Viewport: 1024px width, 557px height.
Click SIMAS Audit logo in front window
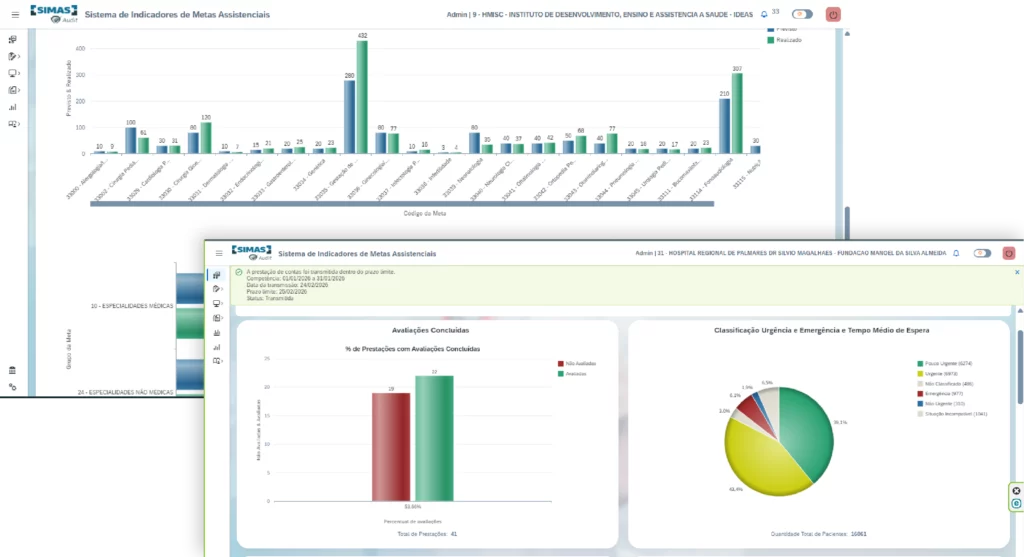pos(251,253)
